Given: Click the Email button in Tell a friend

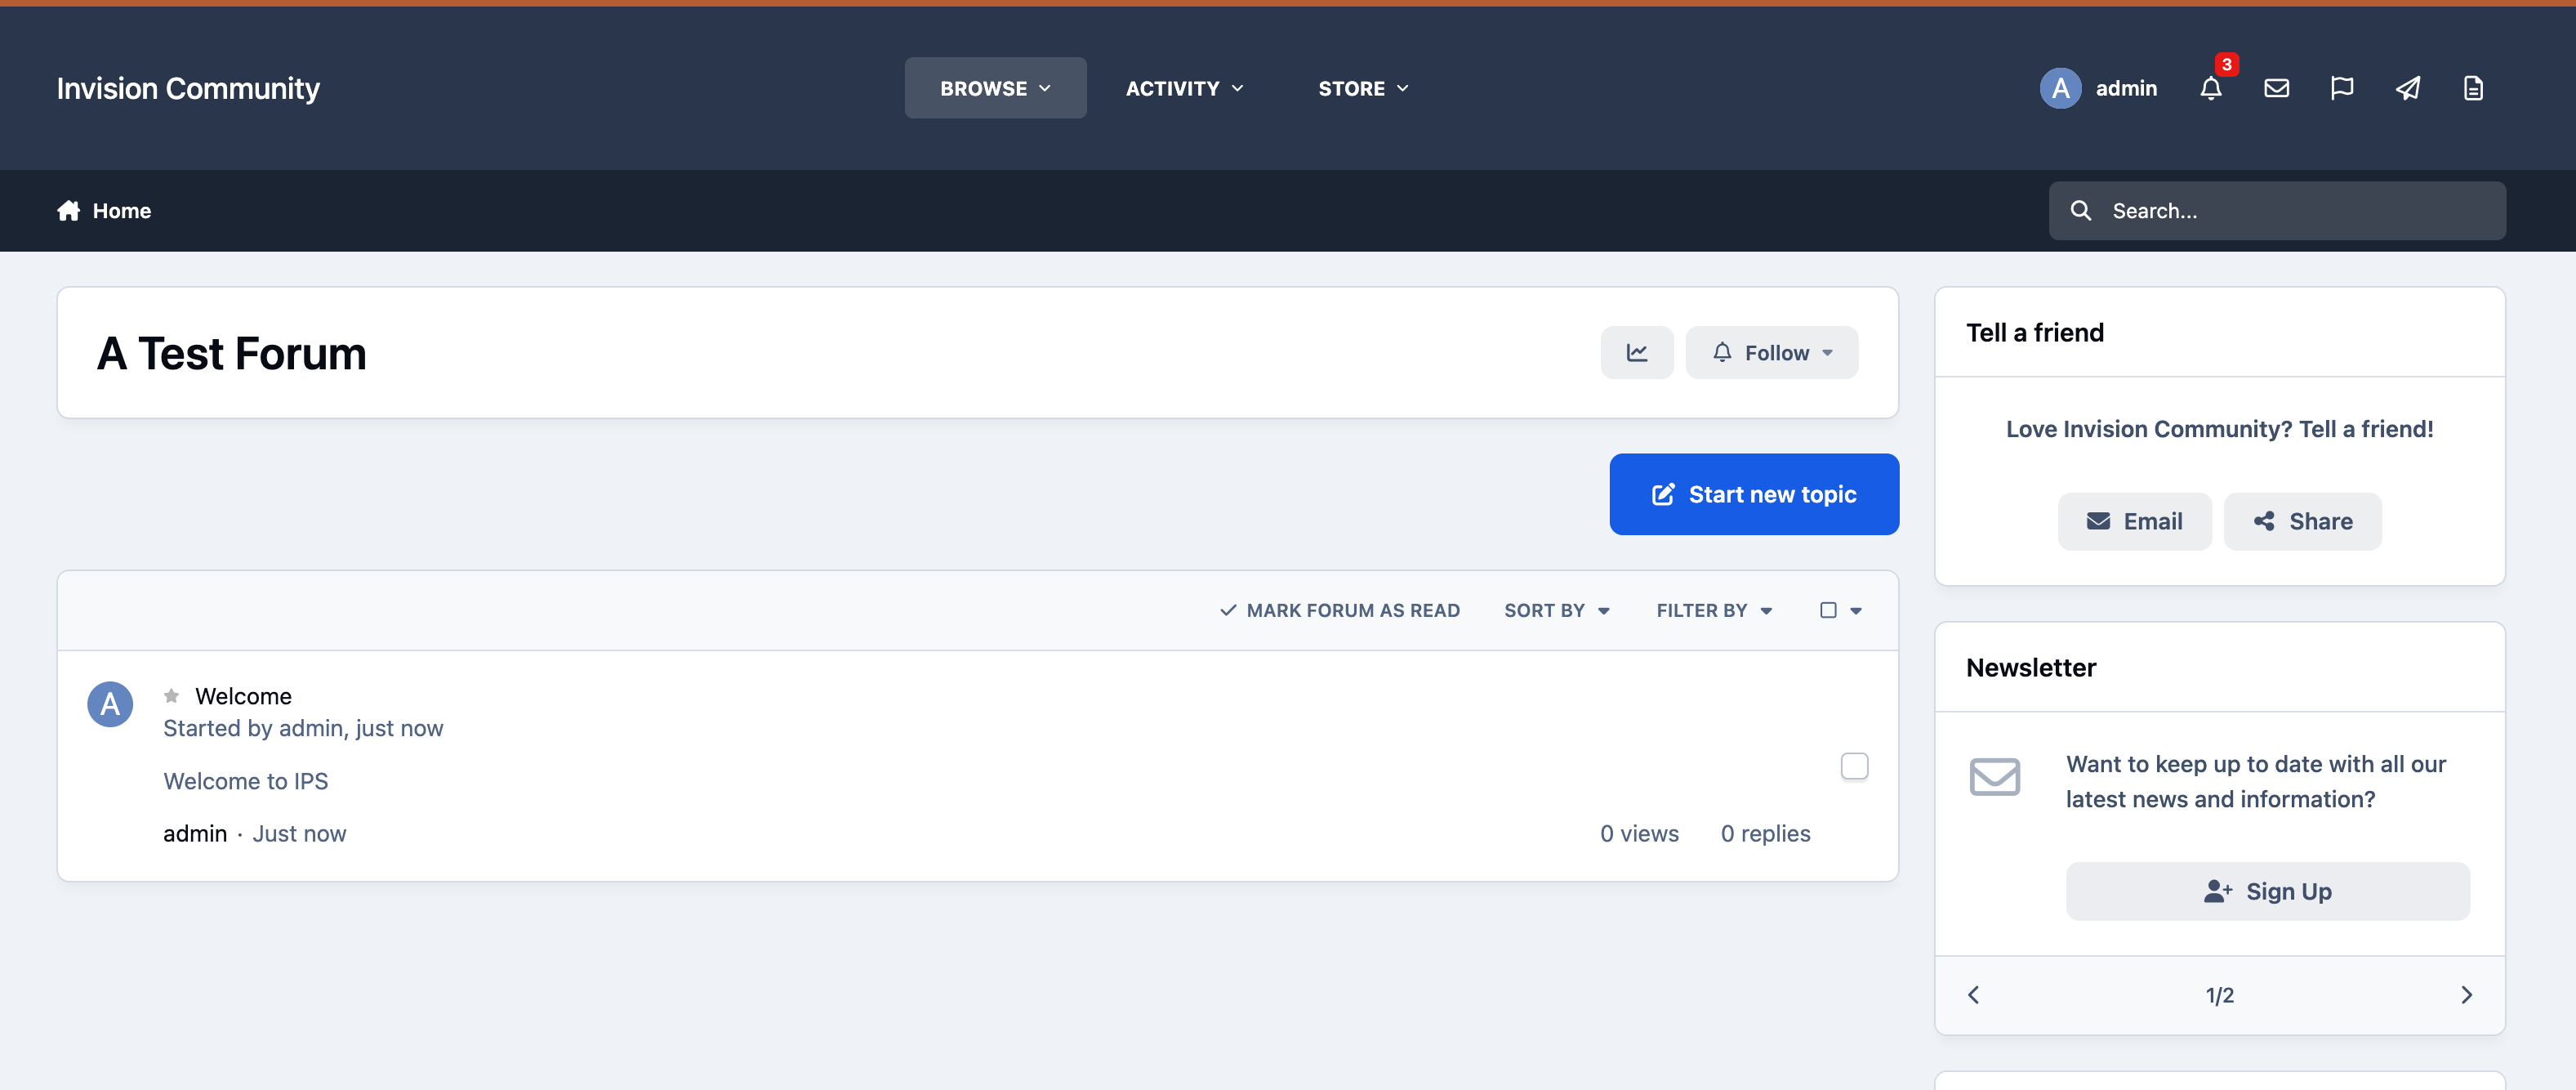Looking at the screenshot, I should coord(2134,522).
